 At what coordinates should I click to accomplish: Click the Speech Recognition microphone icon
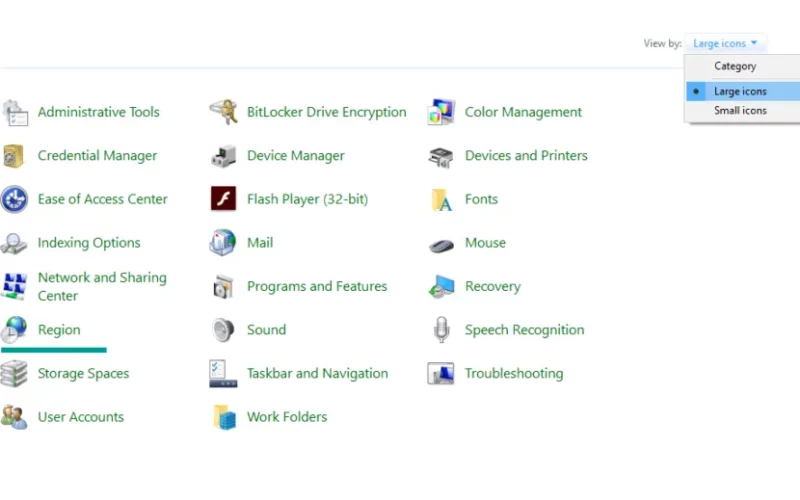441,330
